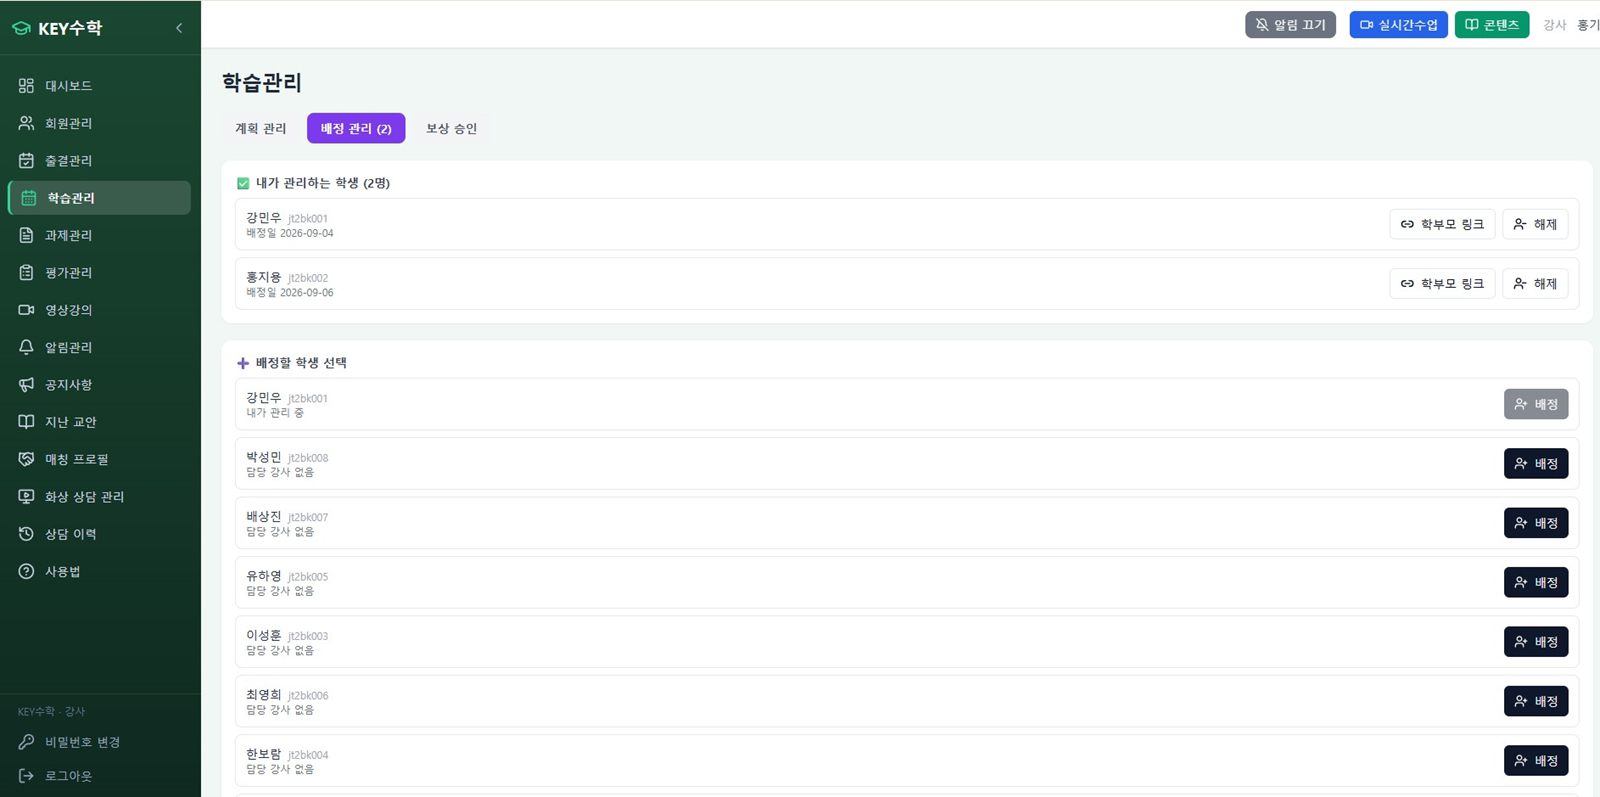
Task: Click the 지난 교안 open book icon
Action: click(26, 422)
